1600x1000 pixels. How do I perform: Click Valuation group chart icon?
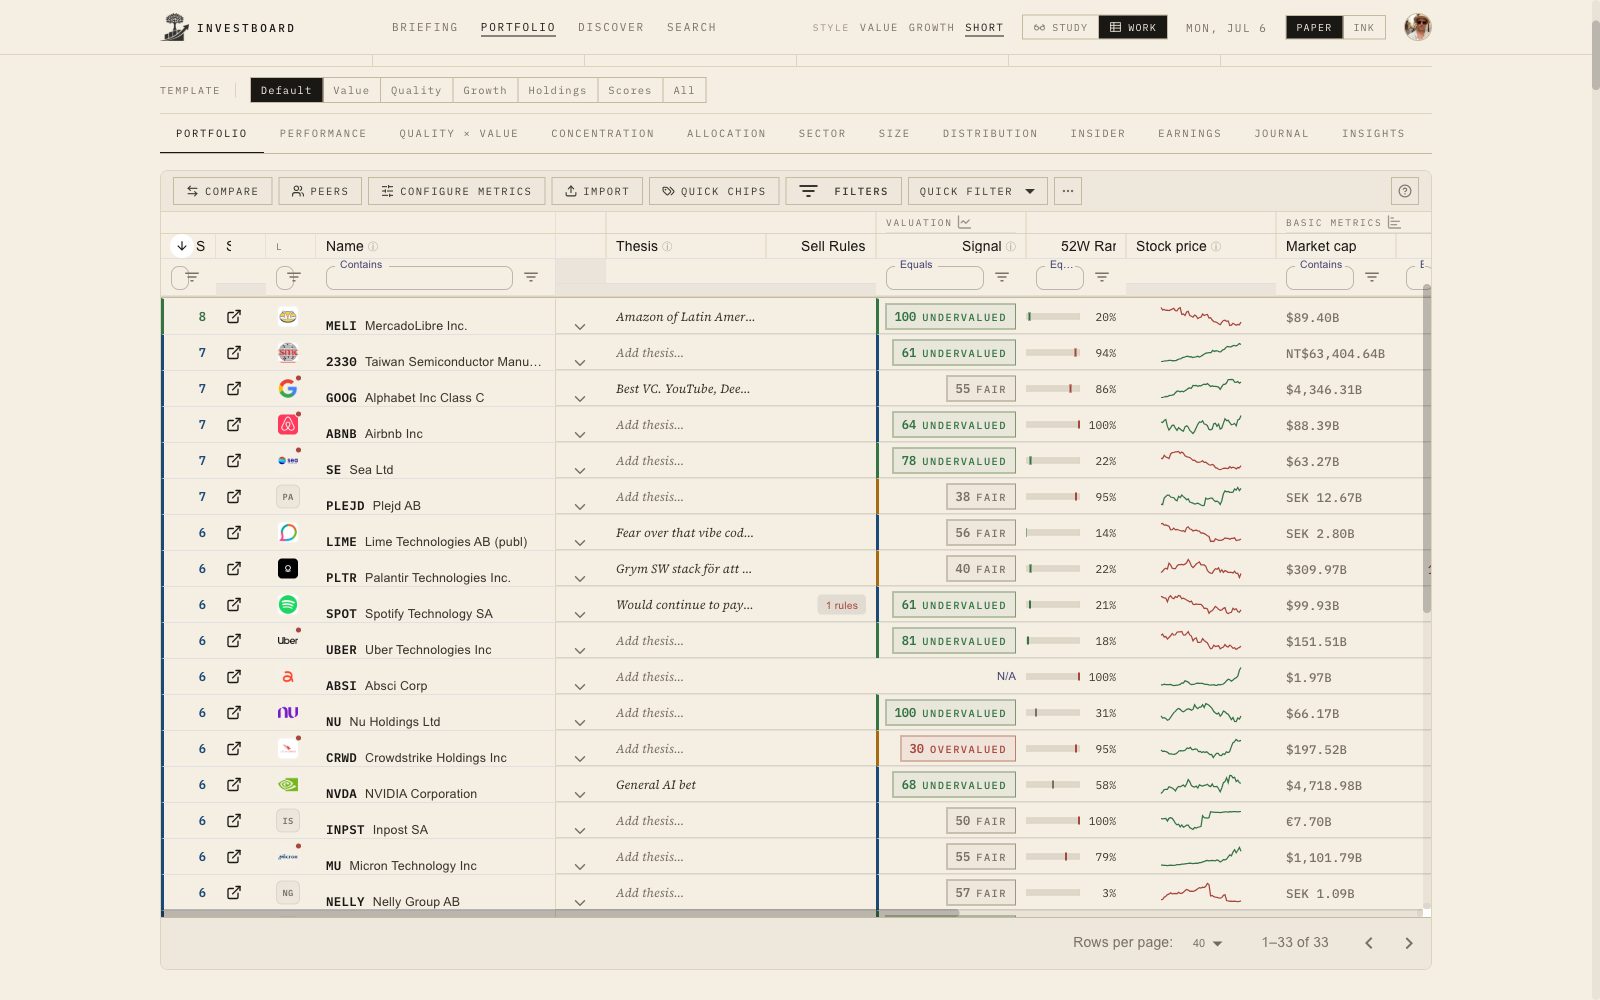(964, 222)
